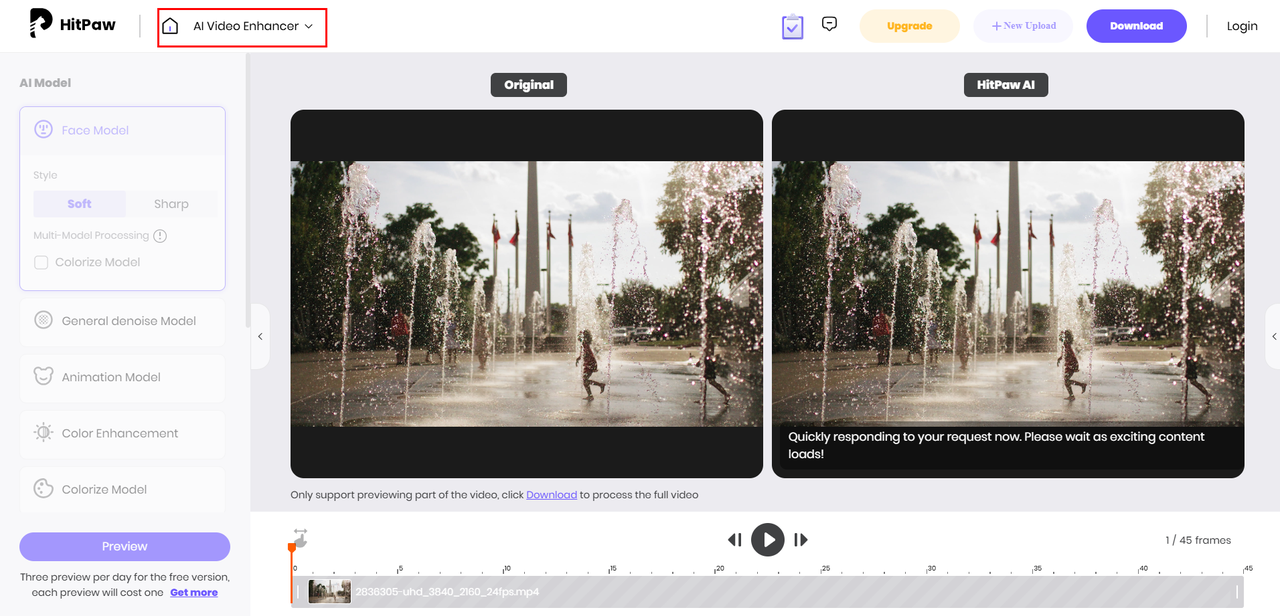Viewport: 1280px width, 616px height.
Task: Enable the Colorize Model checkbox
Action: [x=41, y=262]
